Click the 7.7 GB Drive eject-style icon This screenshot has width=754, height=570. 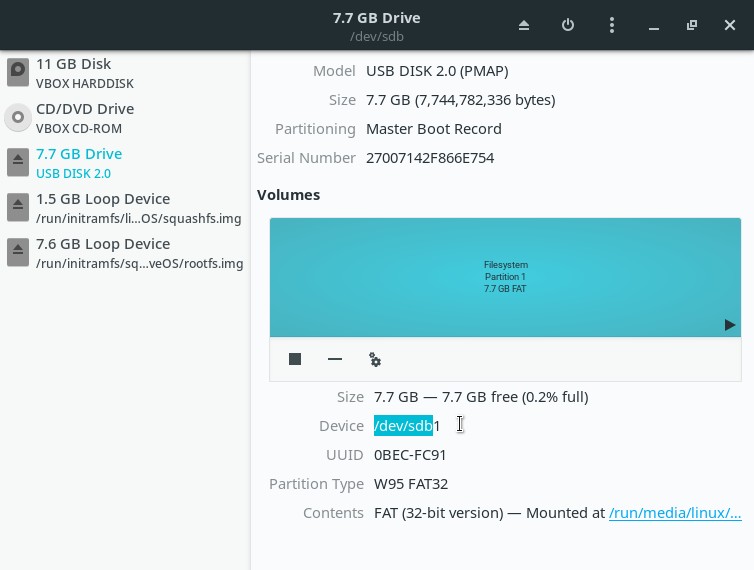point(18,163)
